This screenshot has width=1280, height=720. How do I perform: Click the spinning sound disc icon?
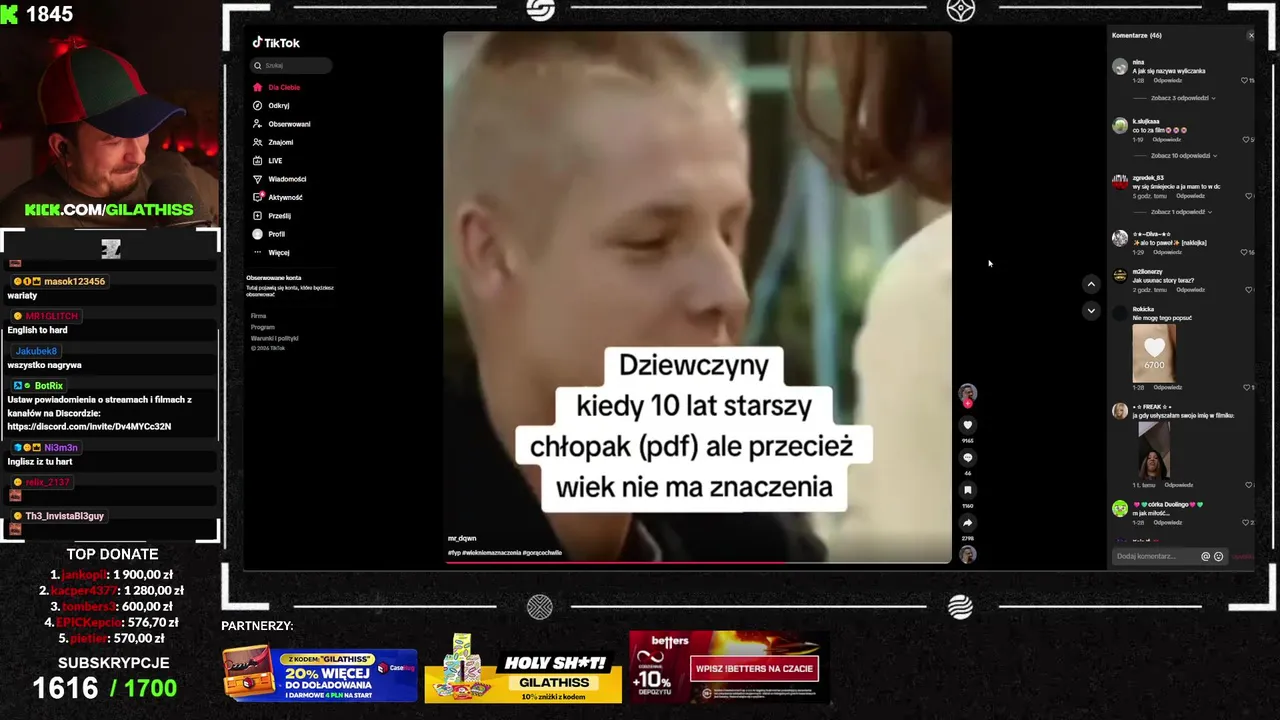point(967,555)
